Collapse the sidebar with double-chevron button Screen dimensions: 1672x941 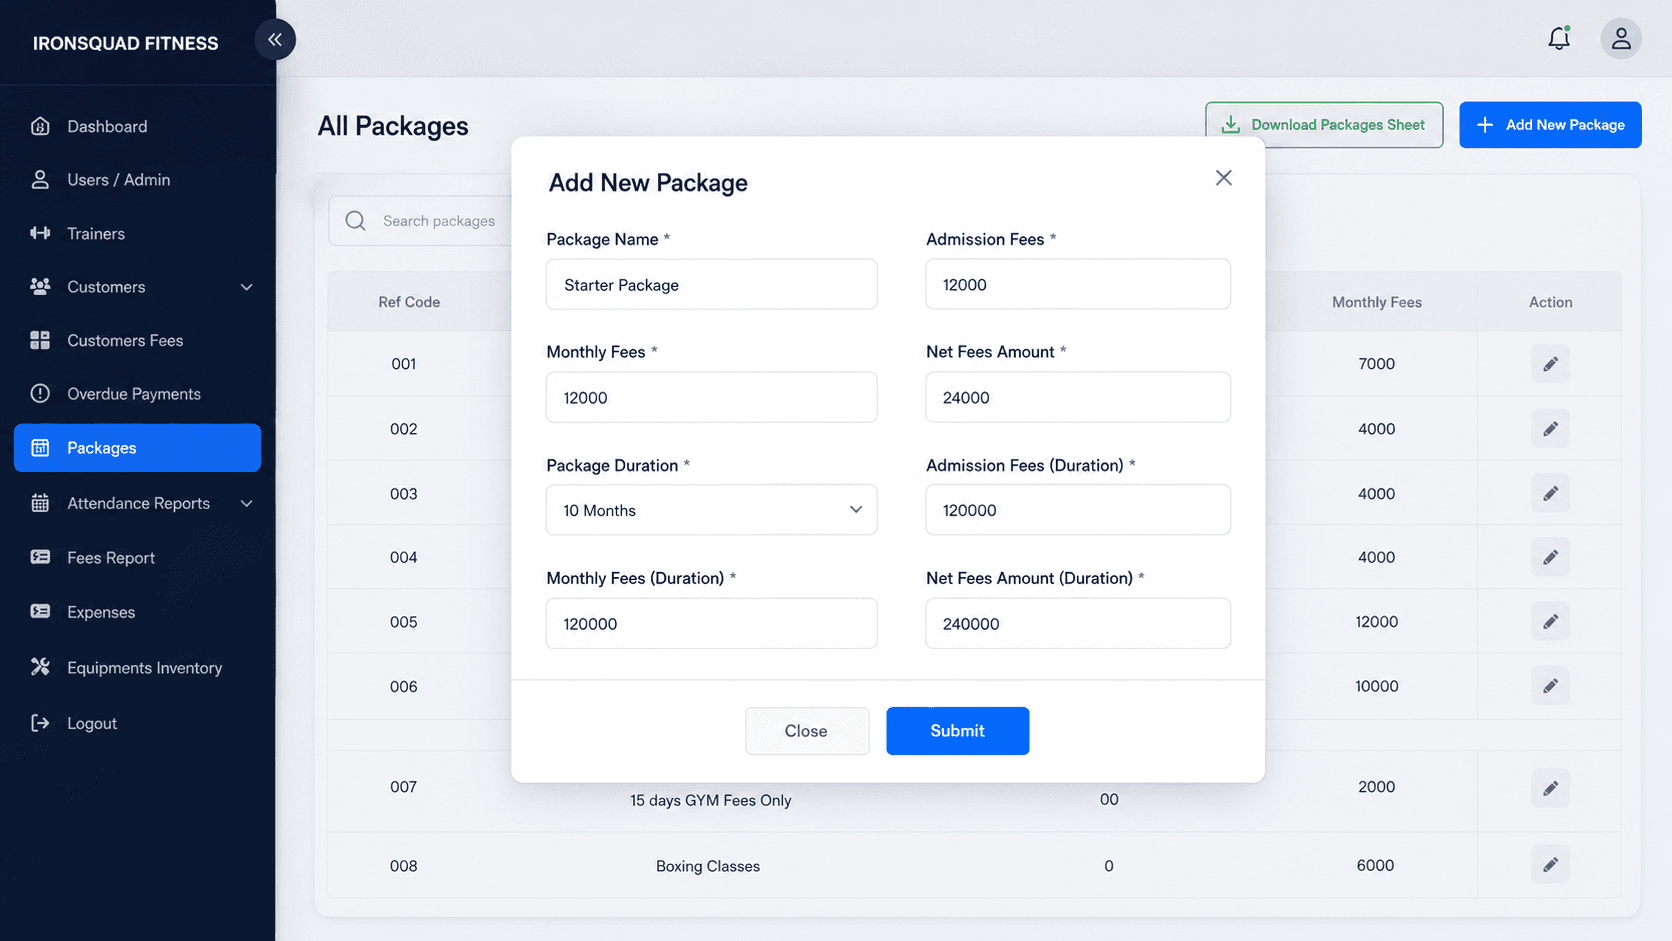tap(275, 39)
